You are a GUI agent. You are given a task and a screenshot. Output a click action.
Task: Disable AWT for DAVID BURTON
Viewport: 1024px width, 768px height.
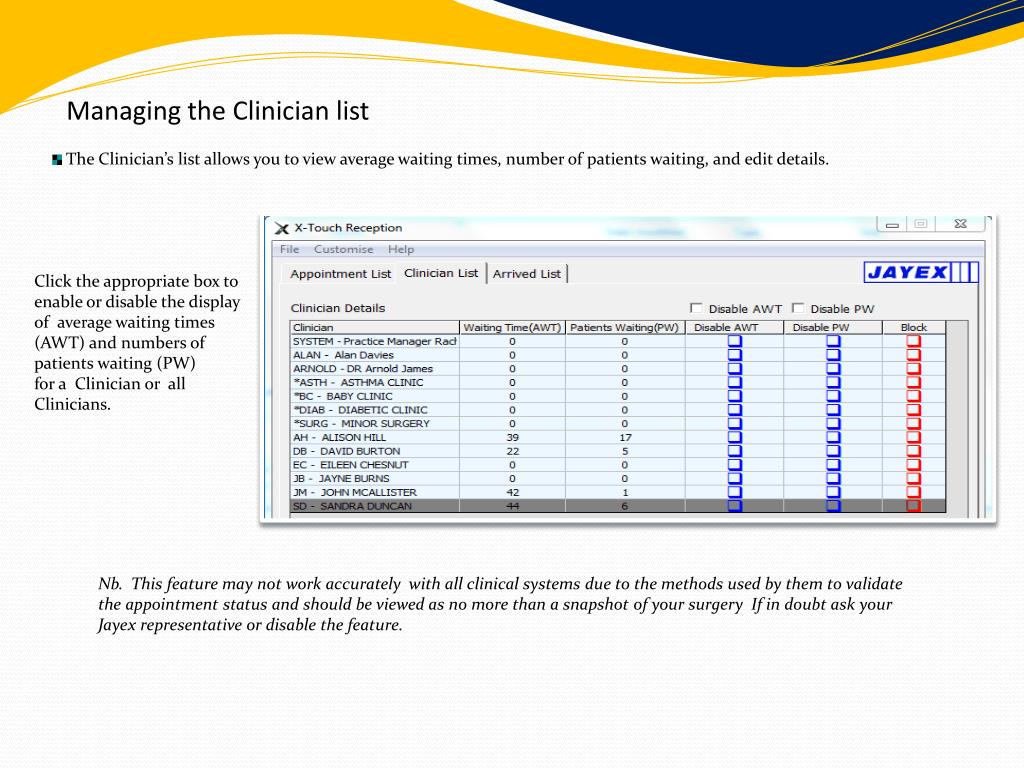(735, 451)
